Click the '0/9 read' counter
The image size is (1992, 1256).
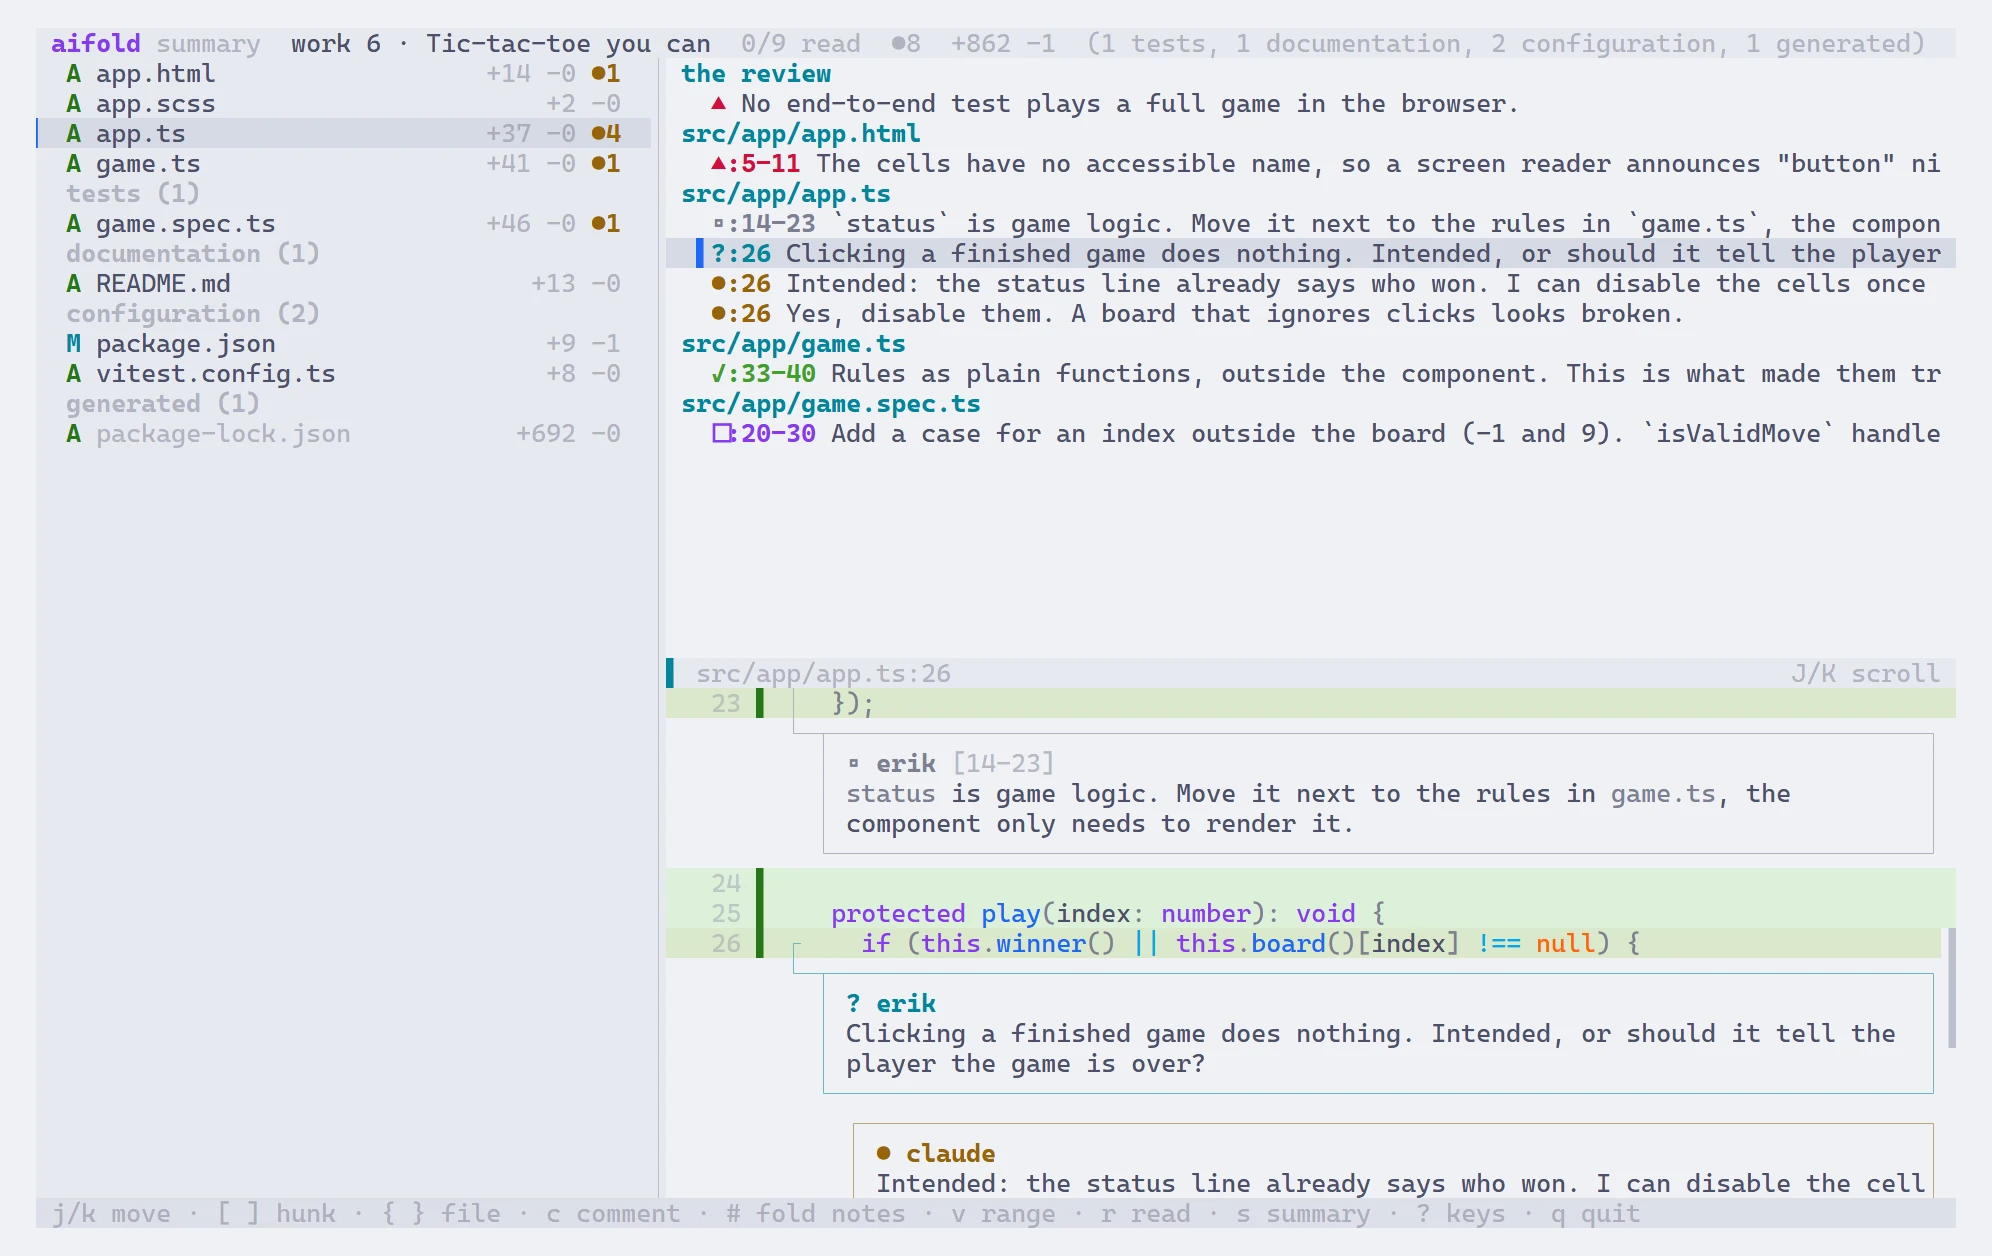point(801,44)
